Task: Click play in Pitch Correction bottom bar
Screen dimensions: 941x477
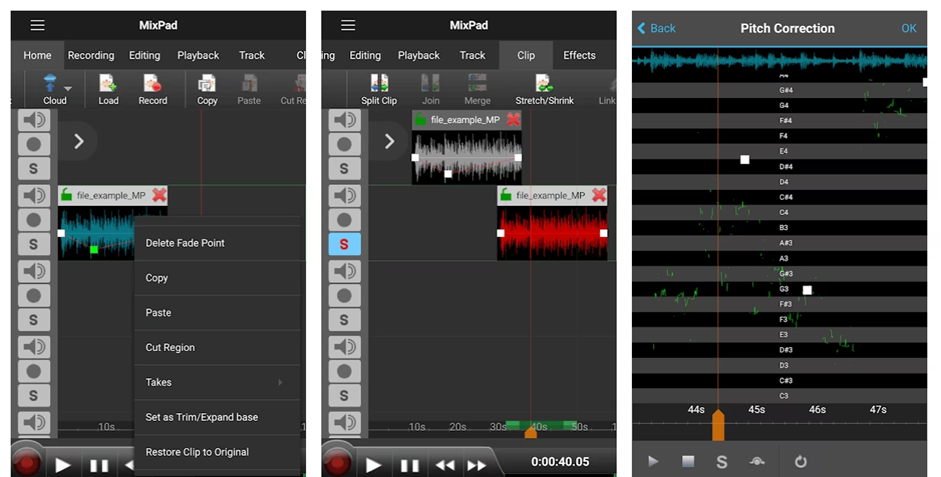Action: pyautogui.click(x=653, y=461)
